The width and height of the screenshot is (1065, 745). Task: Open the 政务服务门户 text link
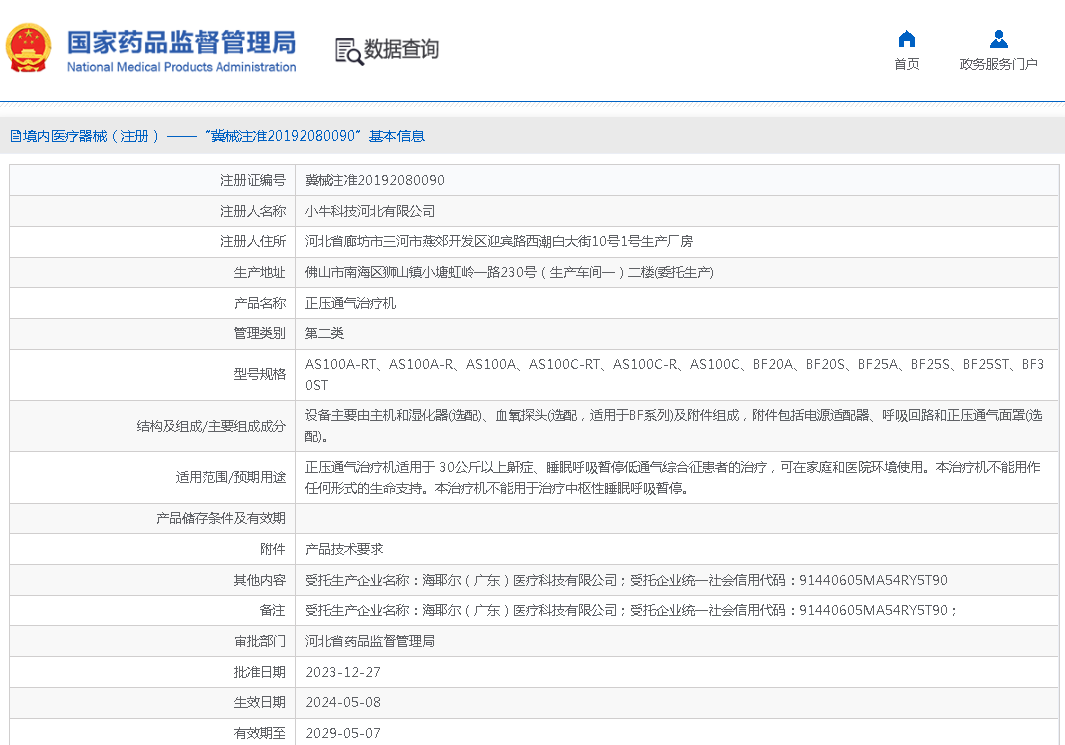click(x=998, y=64)
